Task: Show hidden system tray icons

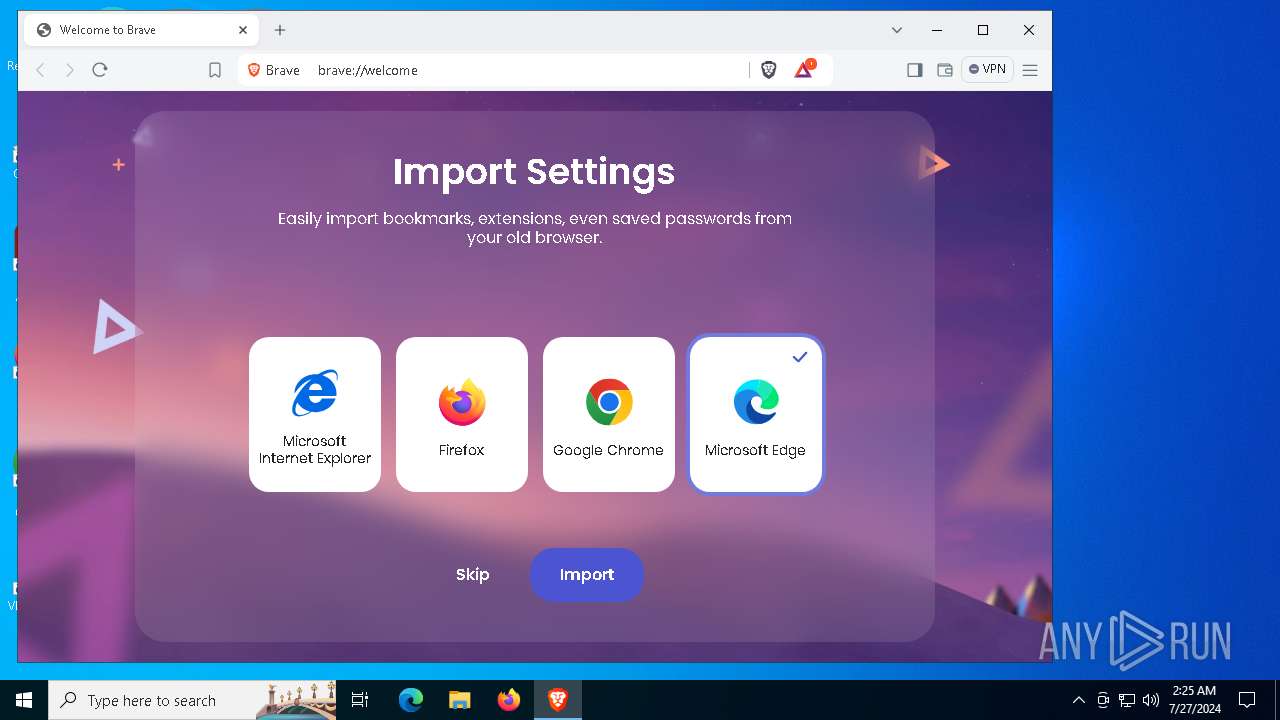Action: pos(1078,700)
